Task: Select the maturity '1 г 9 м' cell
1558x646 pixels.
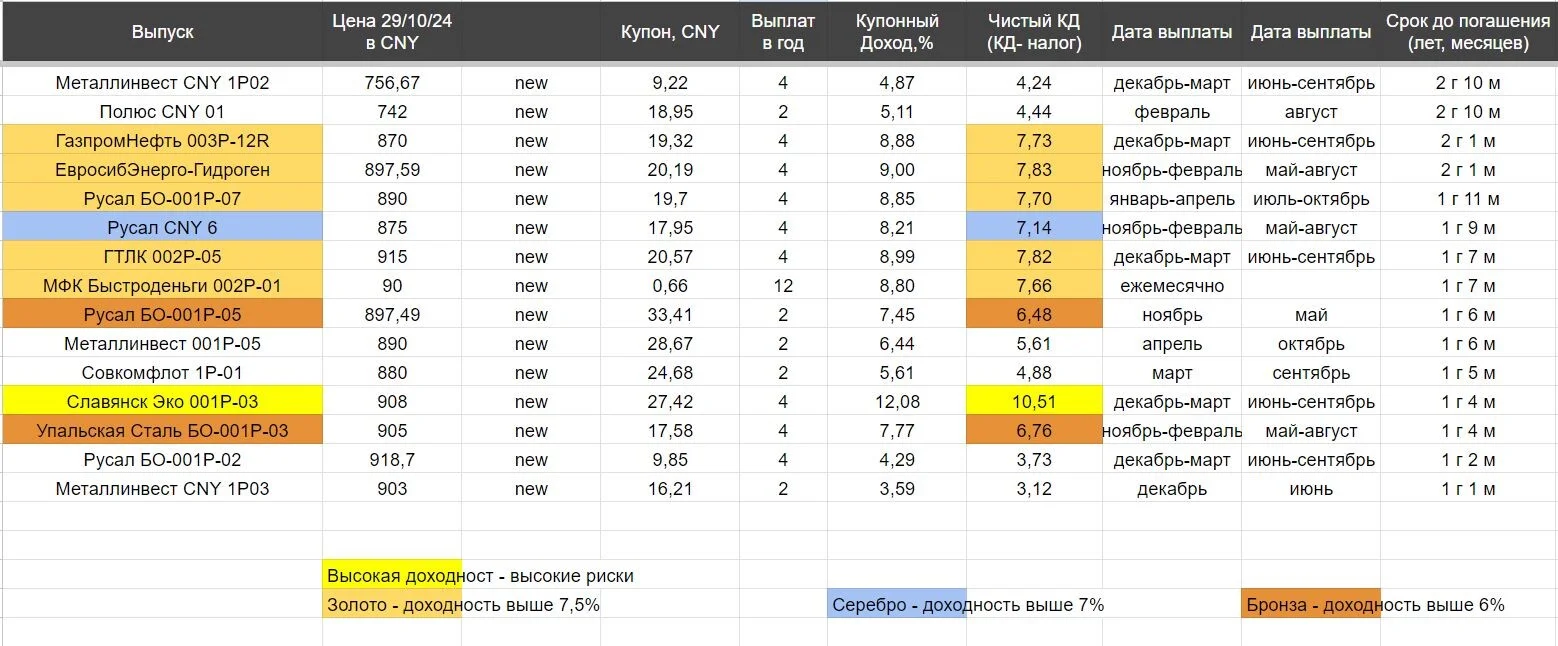Action: [x=1467, y=228]
